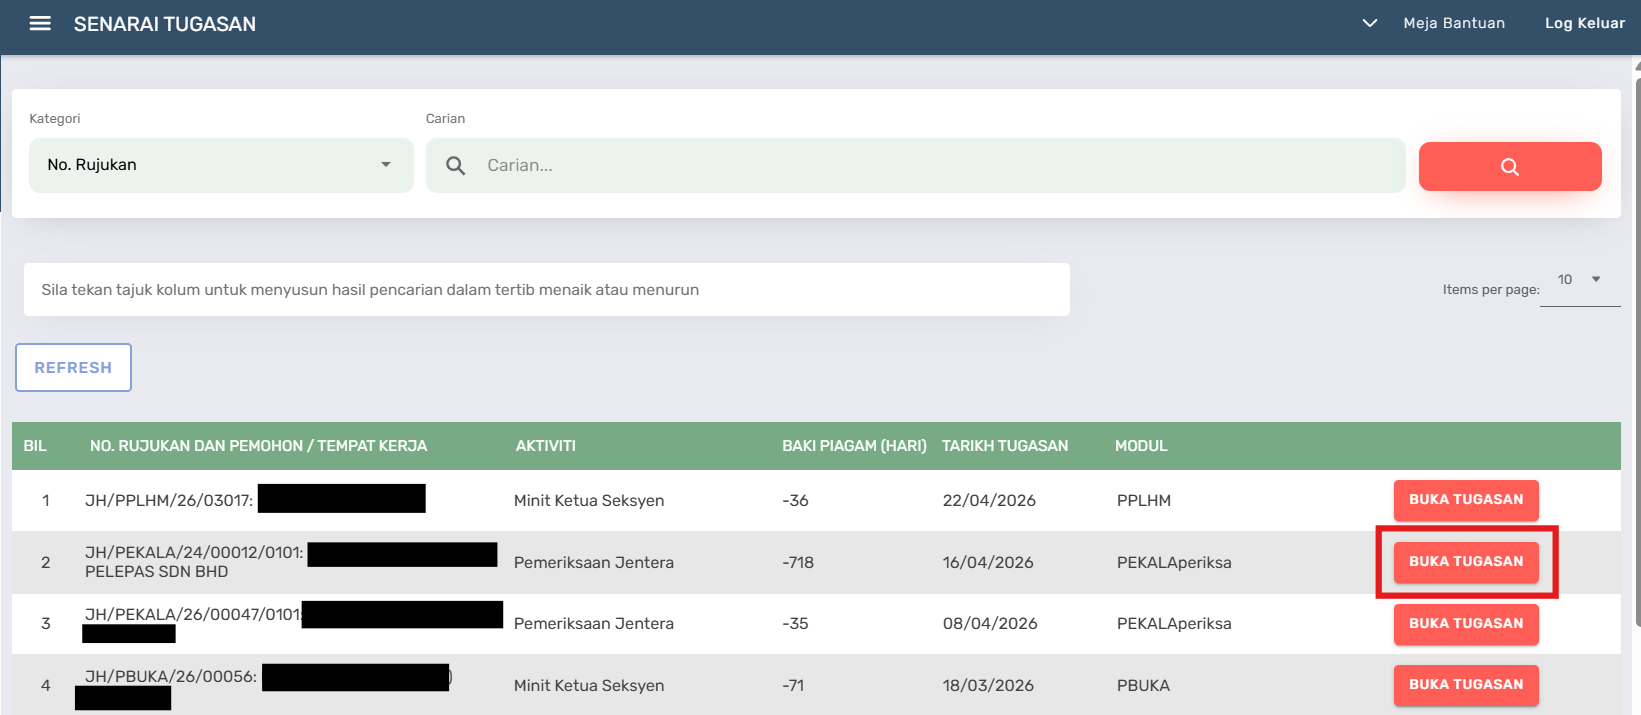Open task for JH/PEKALA/26/00047 row

[x=1466, y=624]
